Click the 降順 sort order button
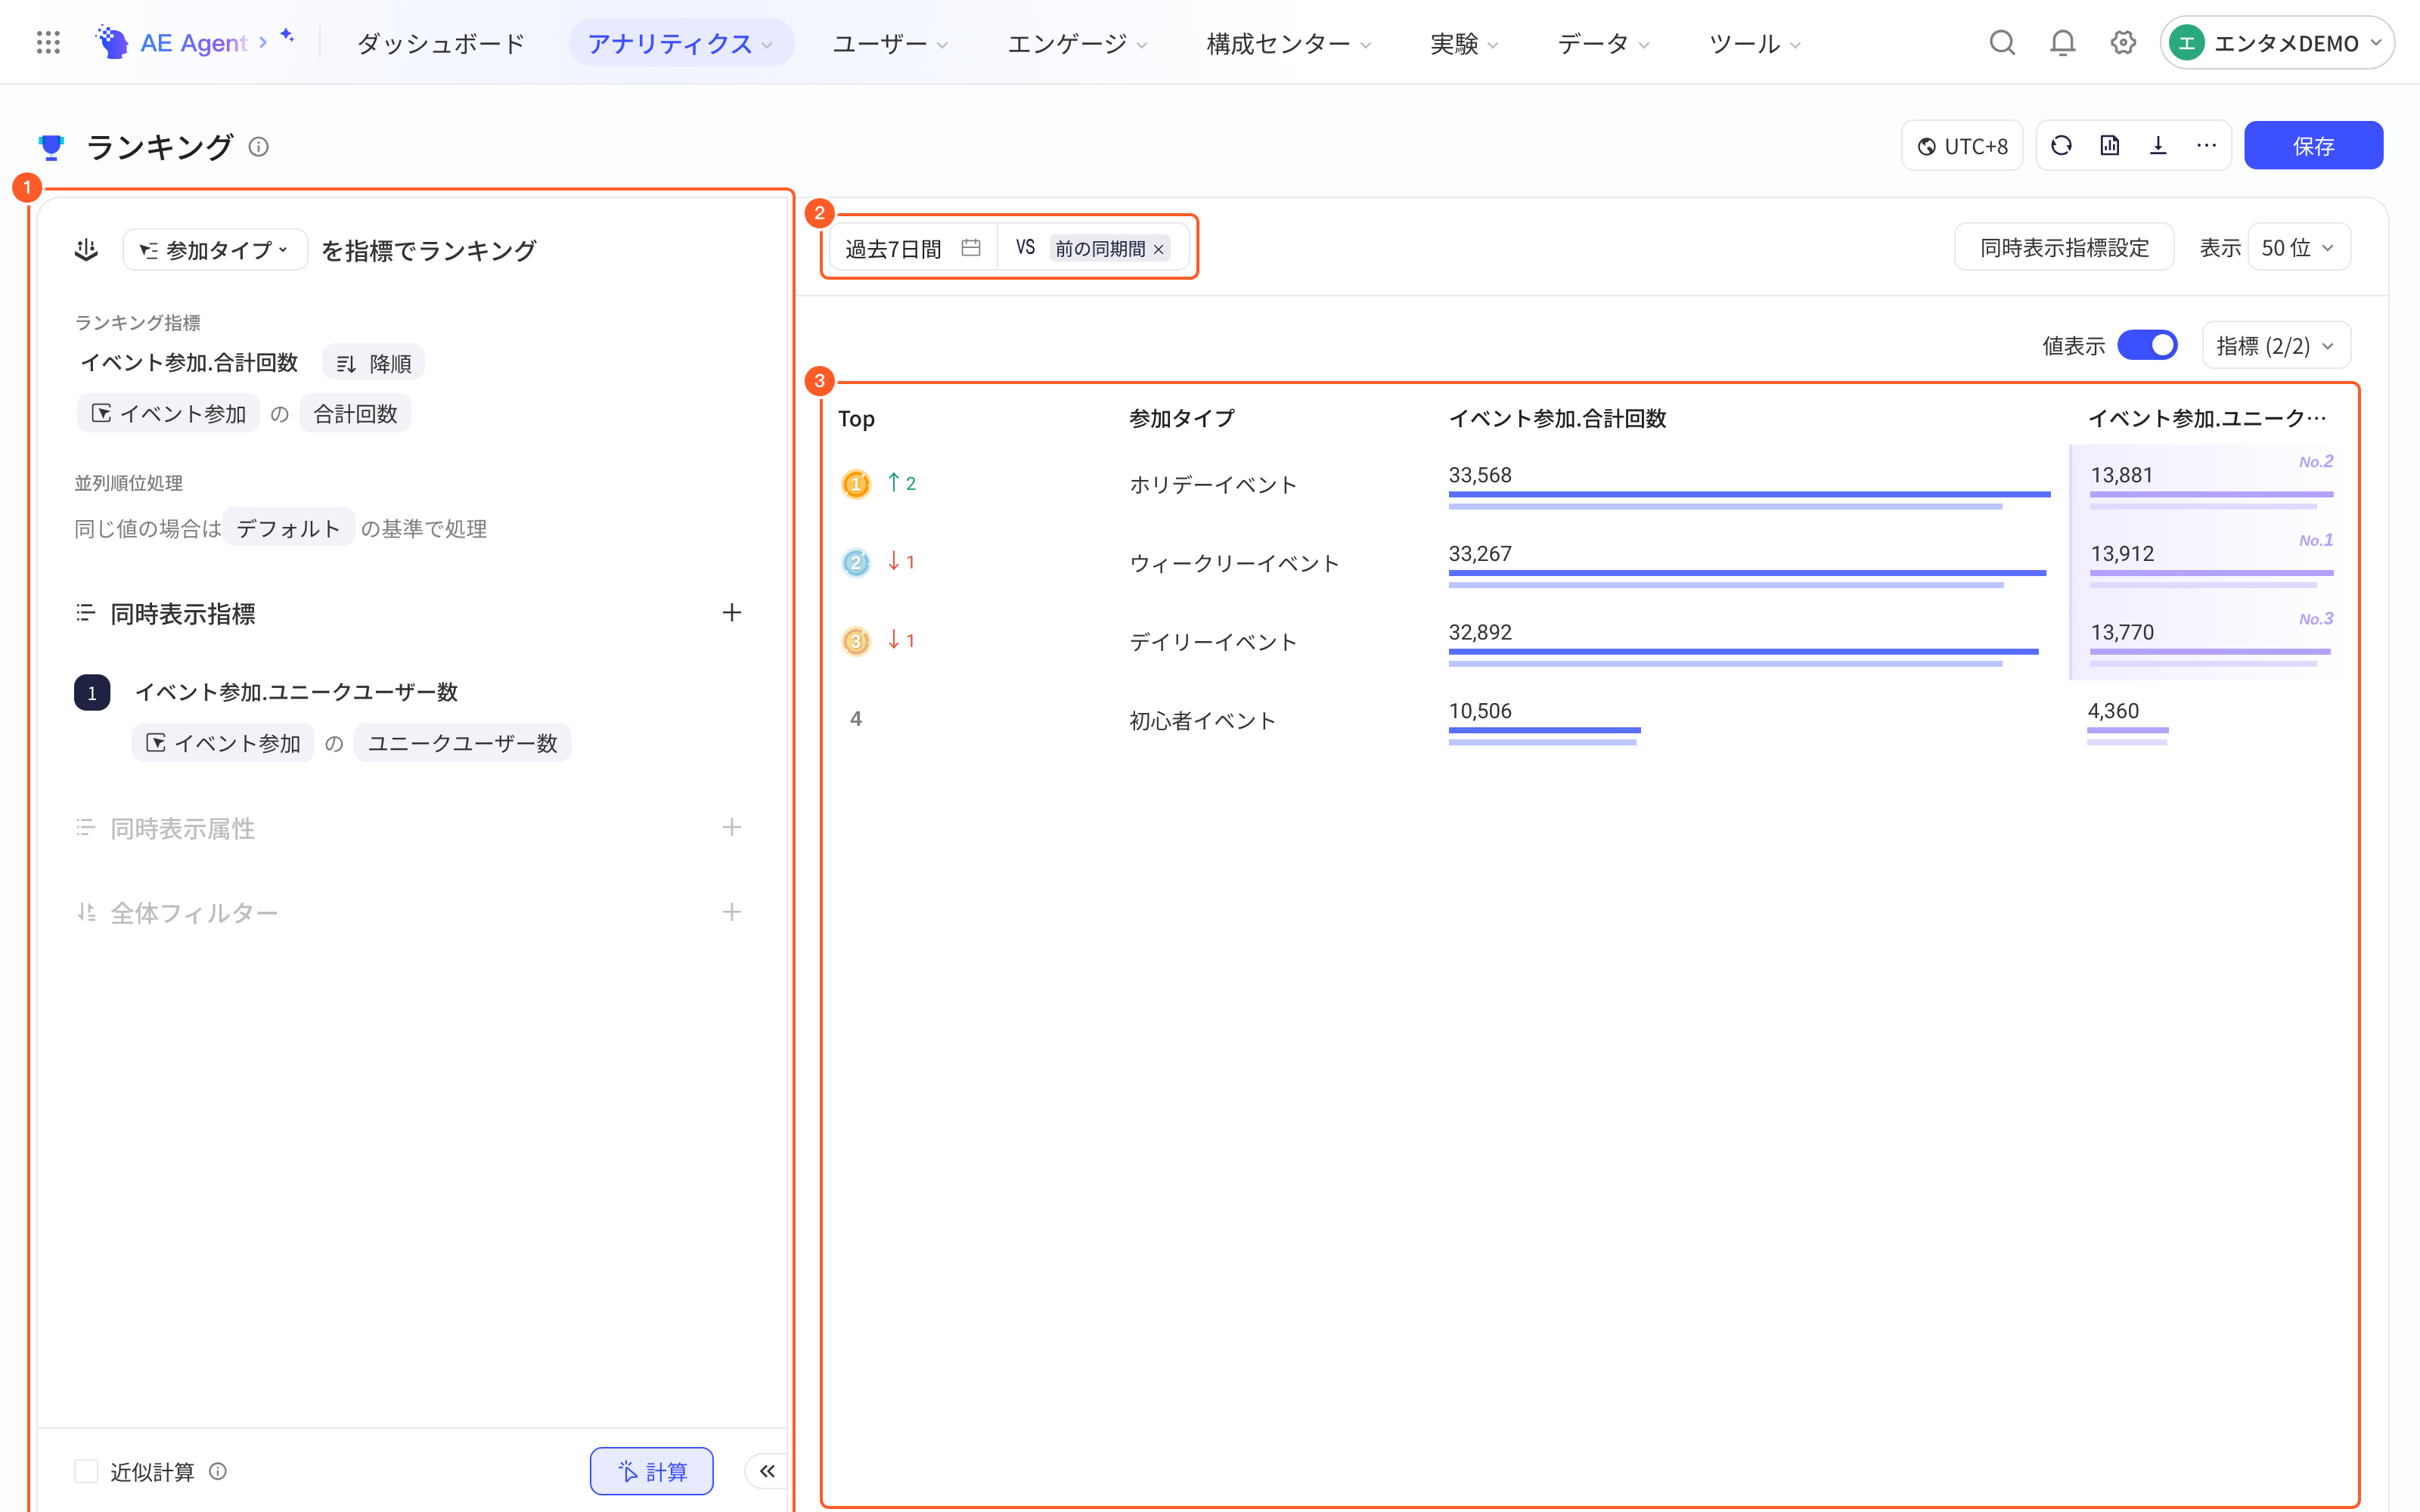The height and width of the screenshot is (1512, 2420). (373, 363)
